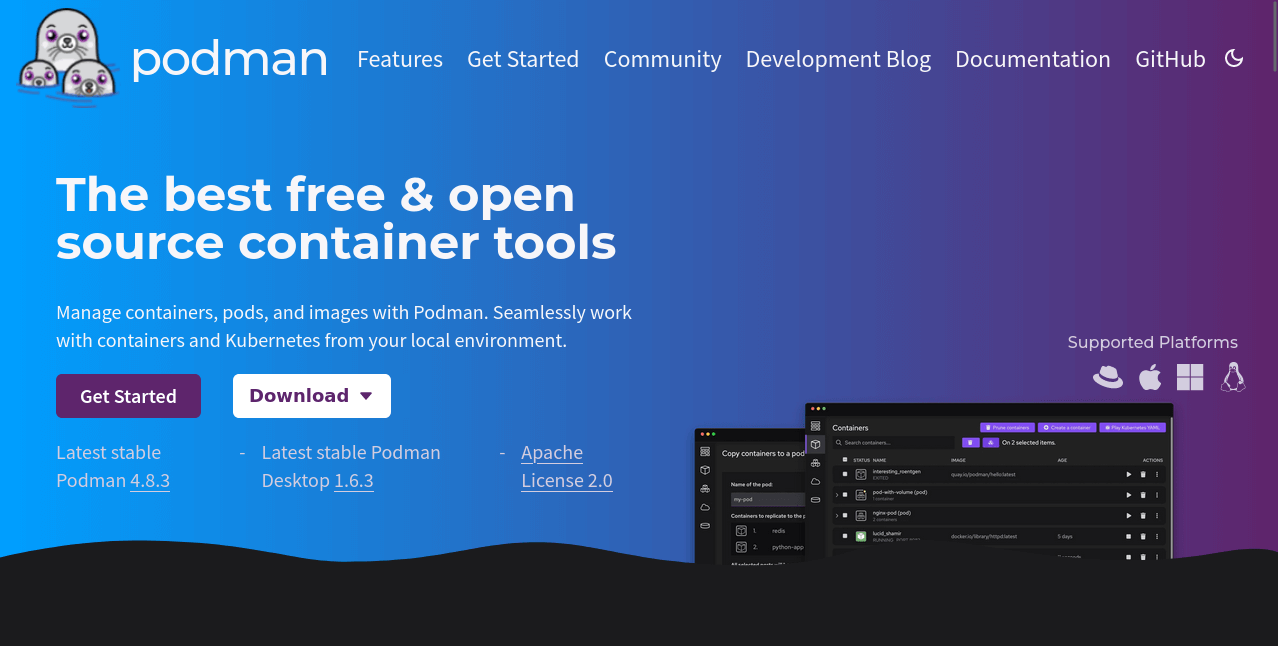Select the Red Hat fedora platform icon

(x=1108, y=377)
